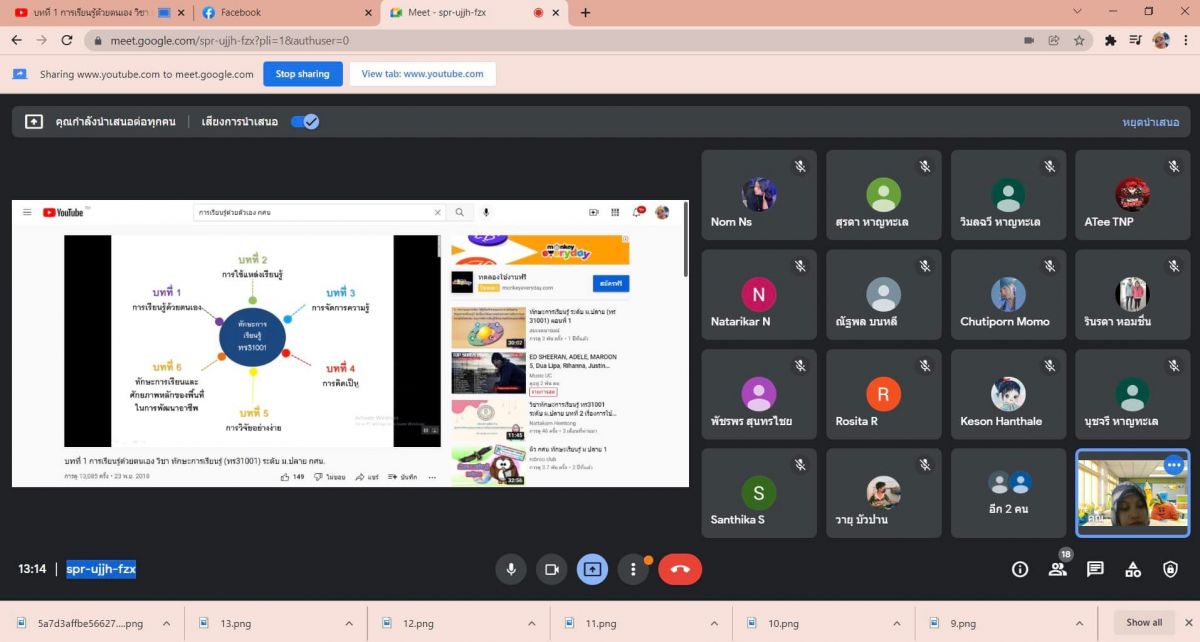Open more options three-dot menu
Screen dimensions: 1200x642
633,569
